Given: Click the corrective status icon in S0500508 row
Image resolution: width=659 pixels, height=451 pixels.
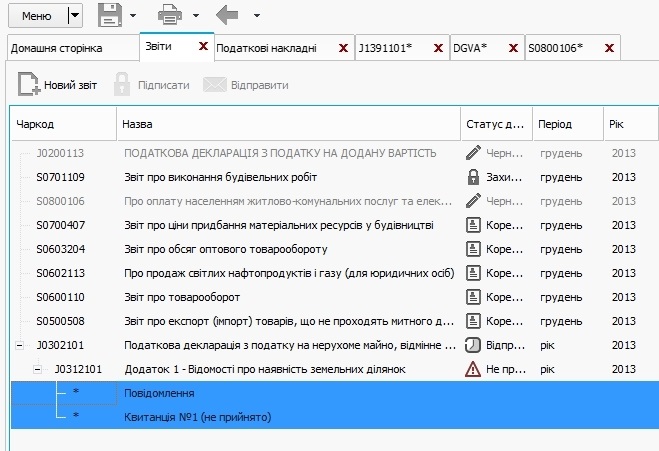Looking at the screenshot, I should pyautogui.click(x=473, y=321).
